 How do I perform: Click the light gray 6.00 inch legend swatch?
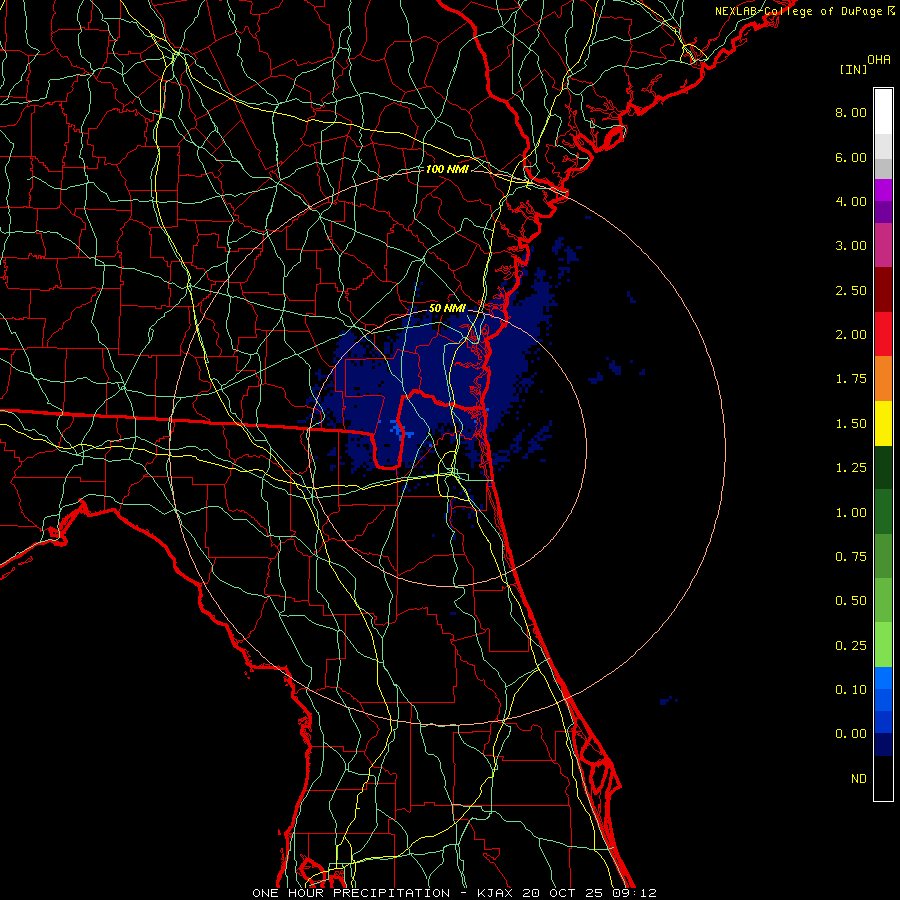883,146
